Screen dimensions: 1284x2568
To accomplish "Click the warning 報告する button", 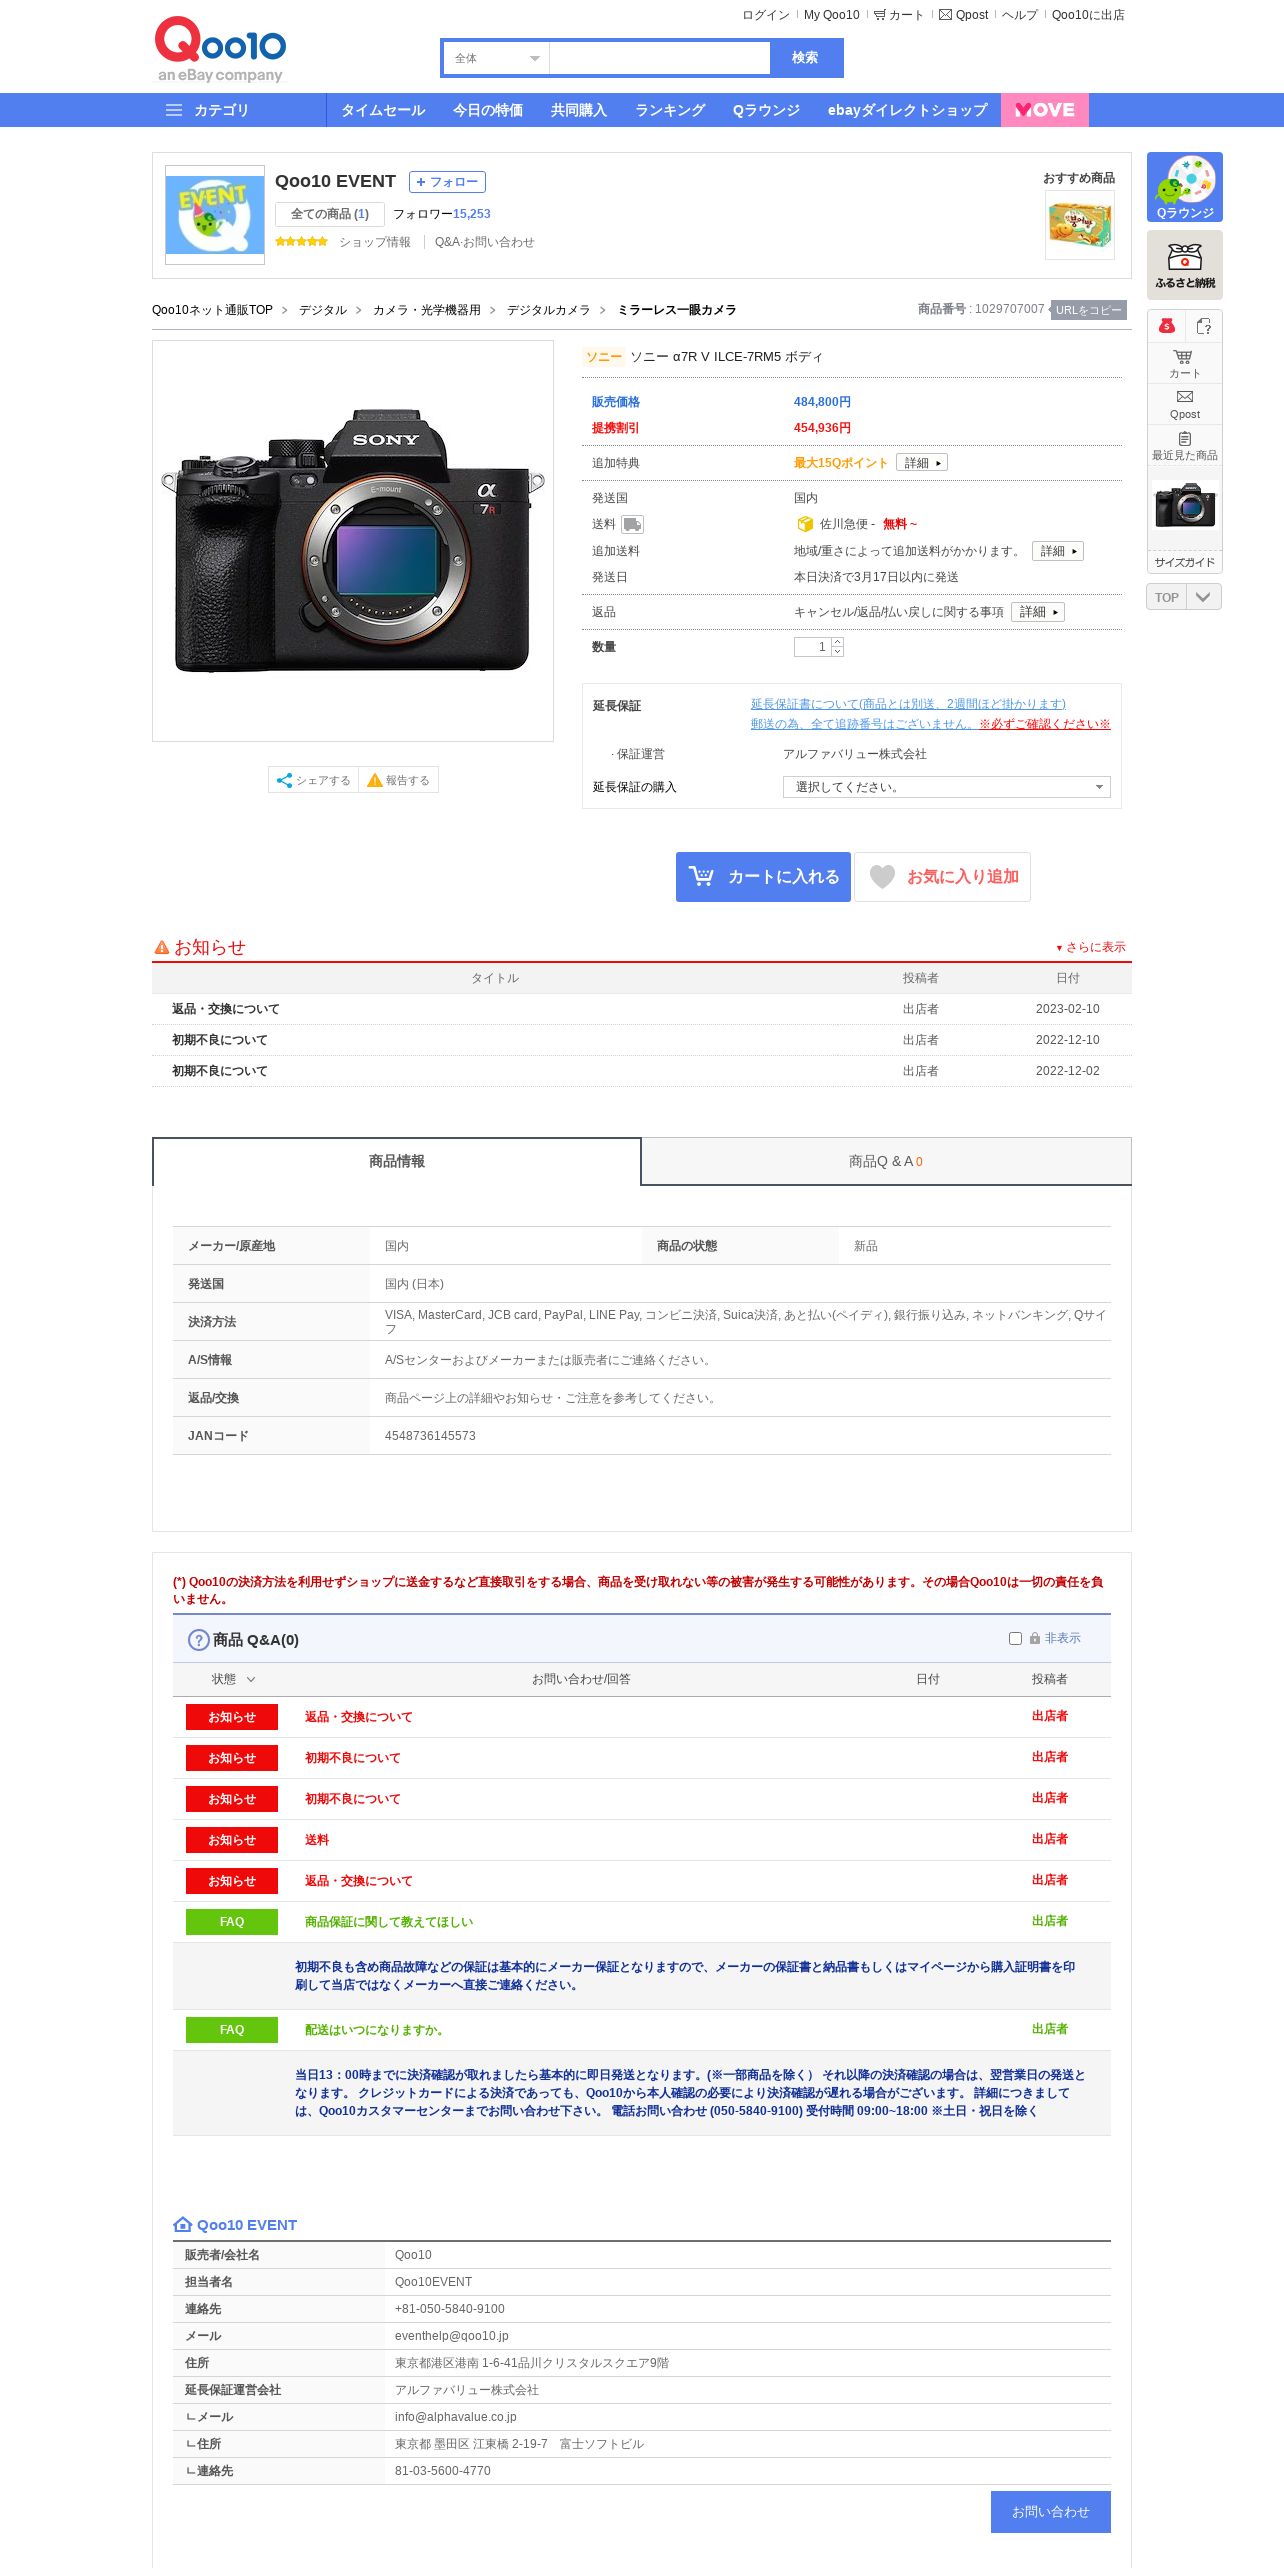I will click(x=398, y=780).
